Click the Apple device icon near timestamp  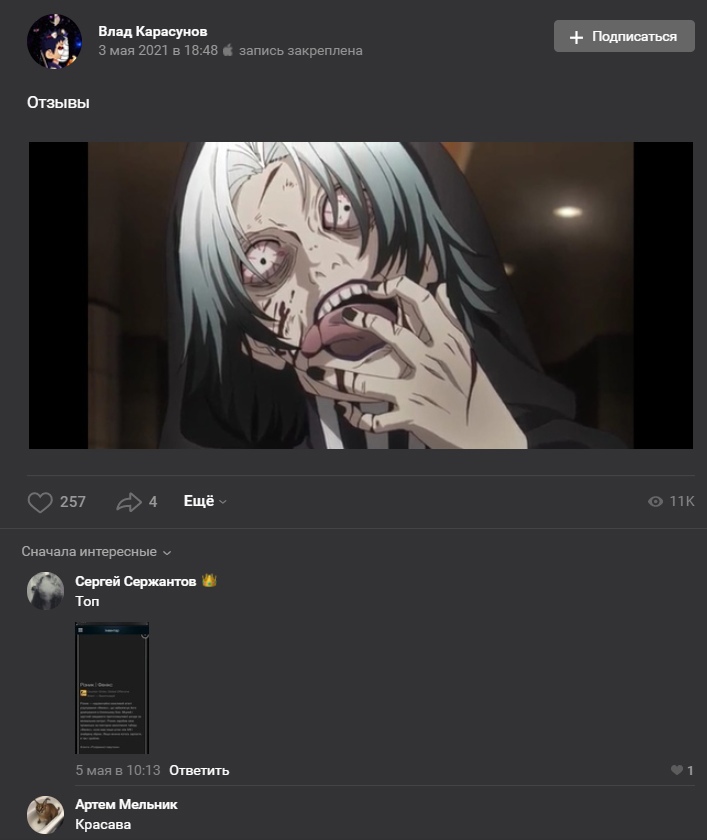coord(228,50)
